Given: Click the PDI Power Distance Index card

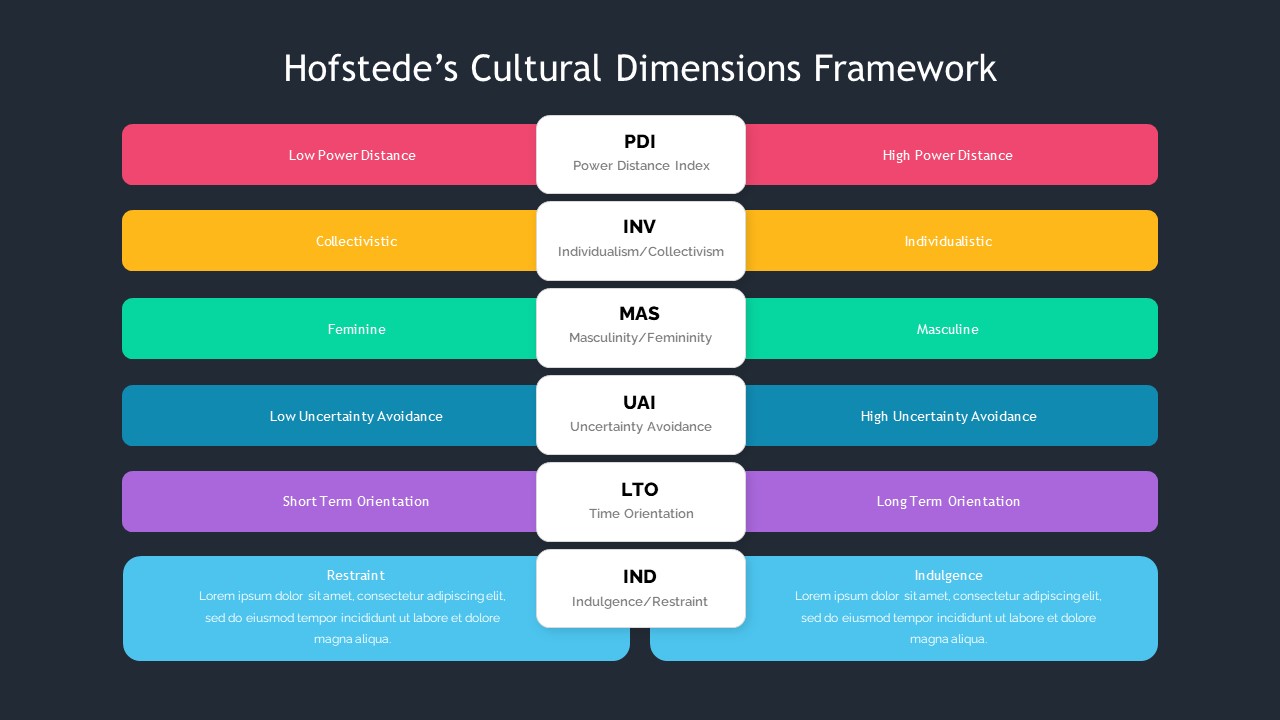Looking at the screenshot, I should [x=641, y=154].
